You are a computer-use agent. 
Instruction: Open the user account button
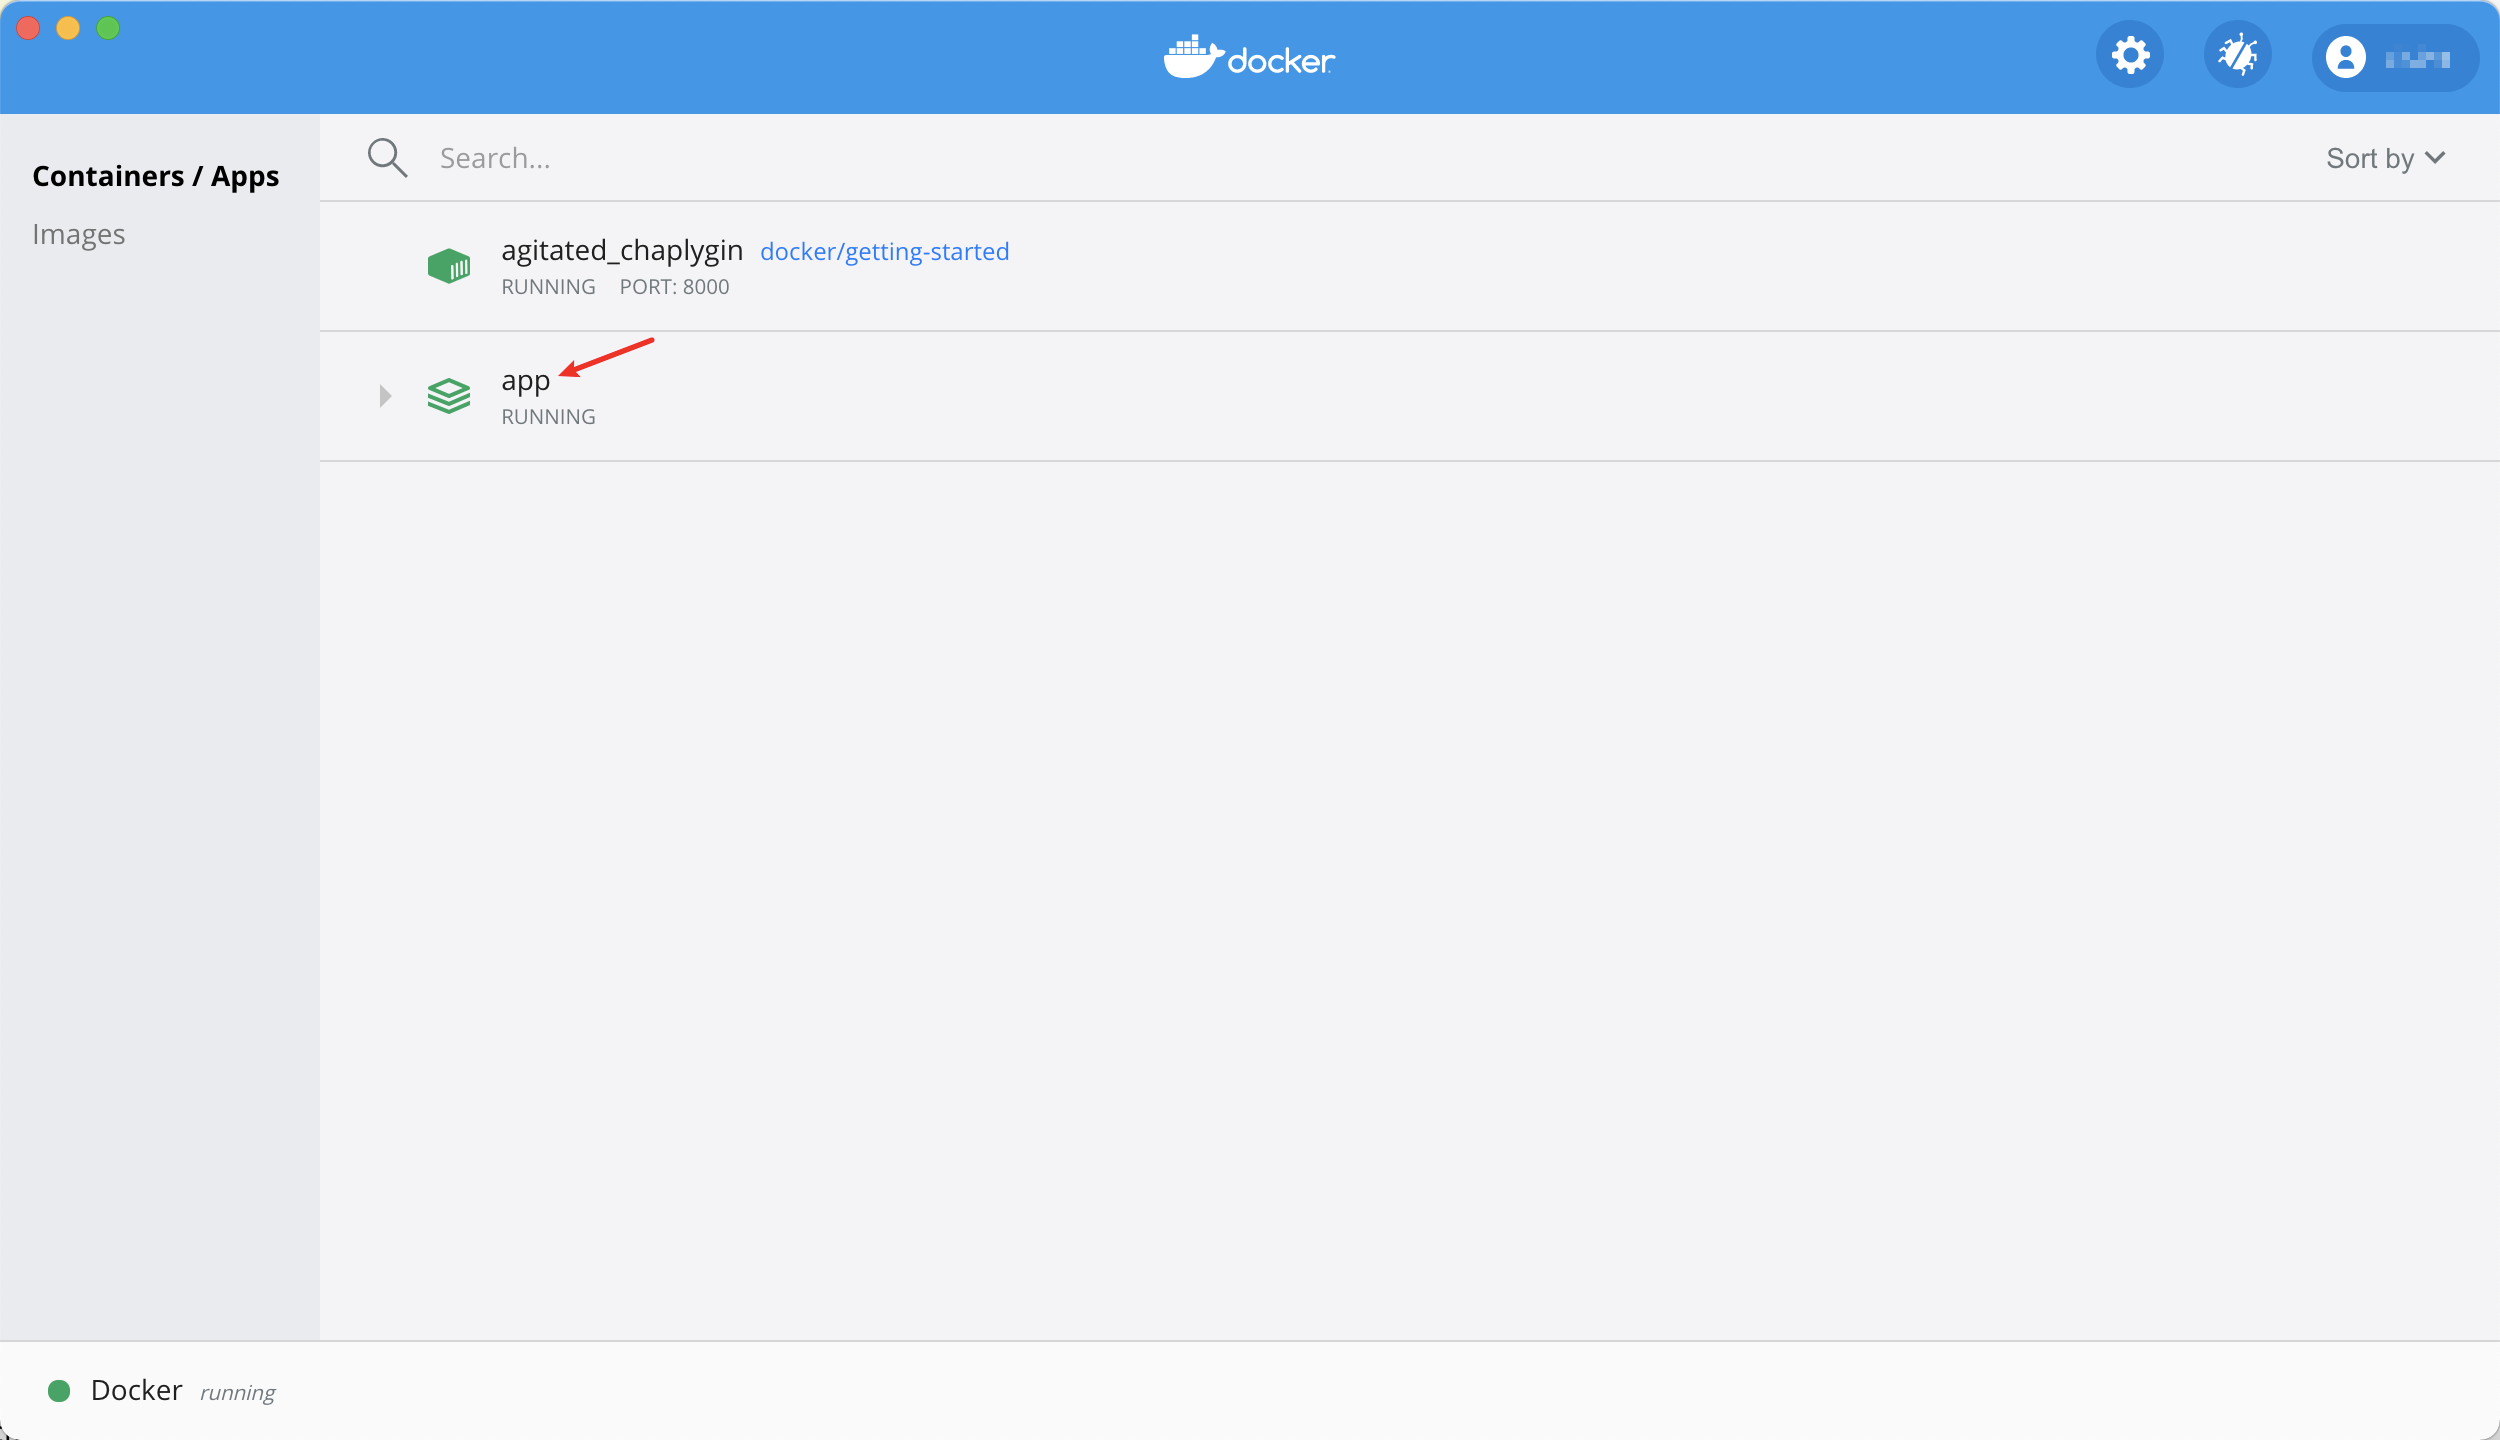click(2395, 58)
